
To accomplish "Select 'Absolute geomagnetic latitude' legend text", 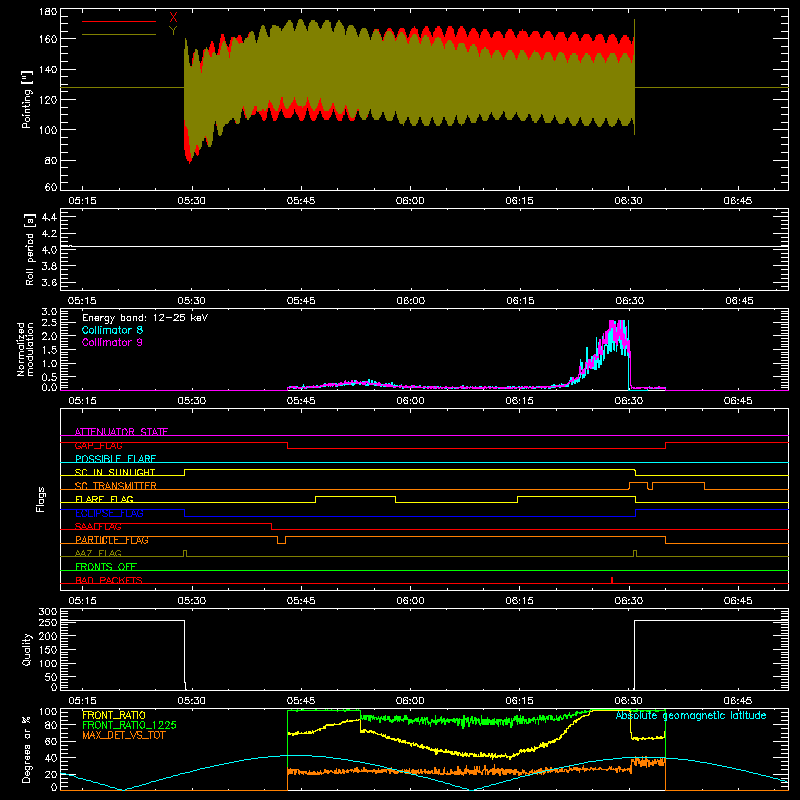I will tap(691, 715).
